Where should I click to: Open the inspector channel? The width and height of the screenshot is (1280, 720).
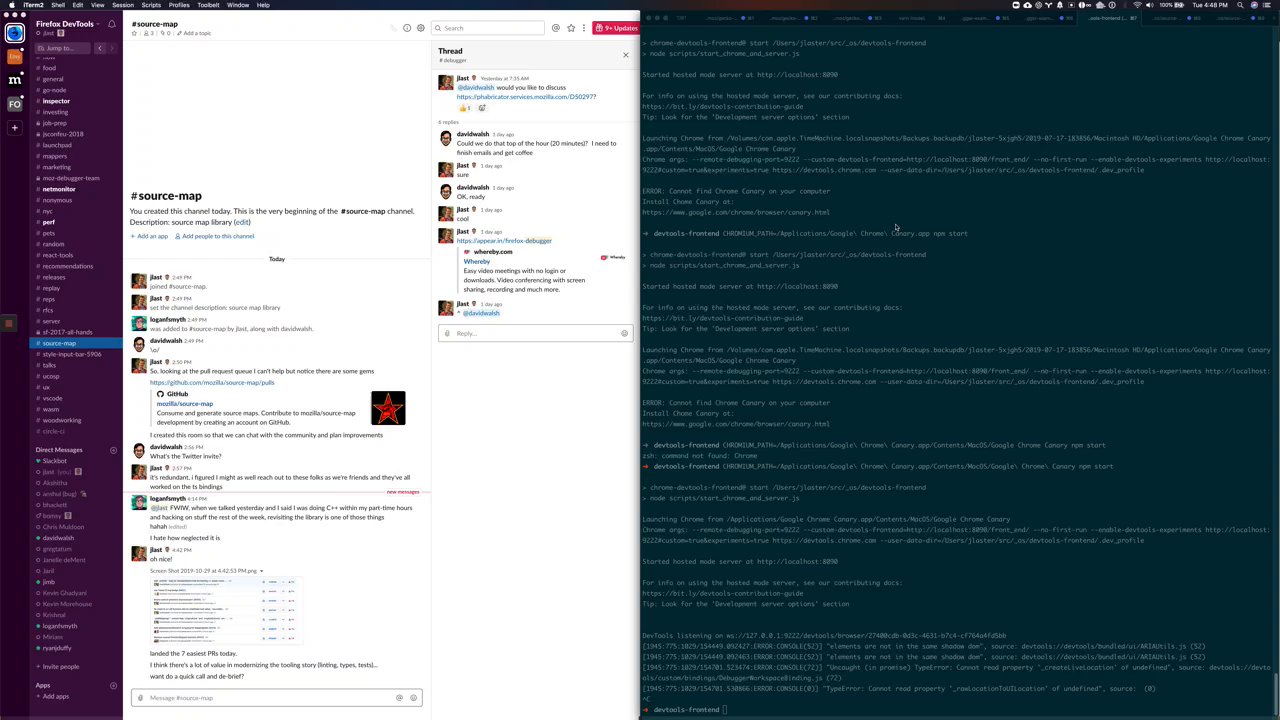click(x=56, y=101)
